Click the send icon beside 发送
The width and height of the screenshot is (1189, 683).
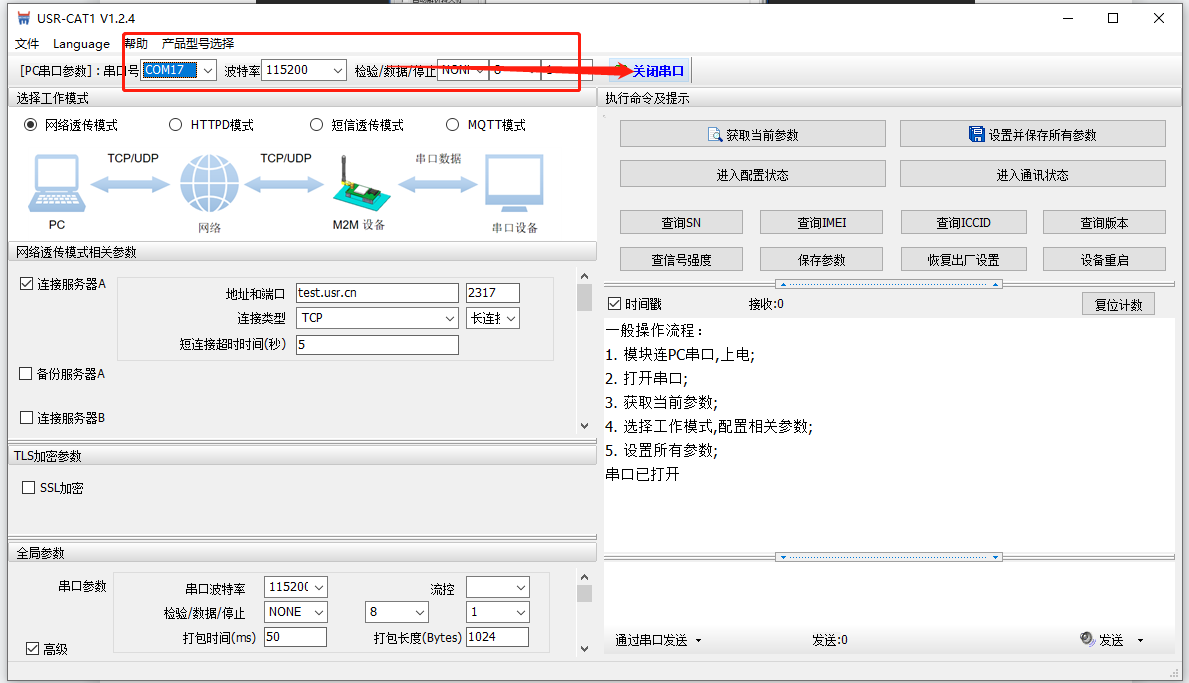[x=1087, y=639]
